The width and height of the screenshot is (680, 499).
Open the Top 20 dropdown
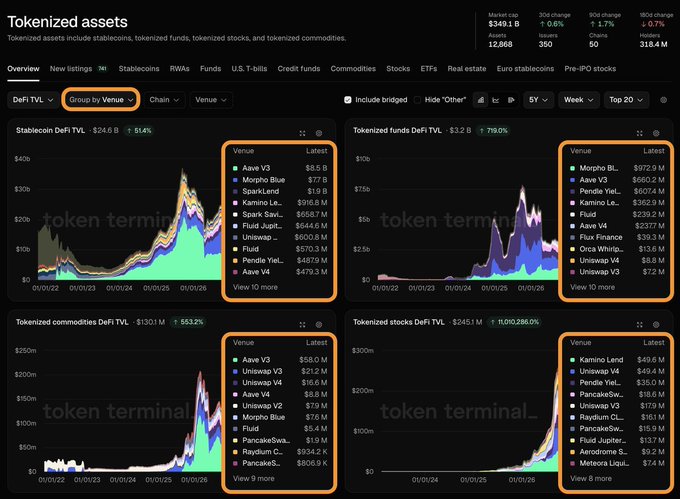coord(626,100)
